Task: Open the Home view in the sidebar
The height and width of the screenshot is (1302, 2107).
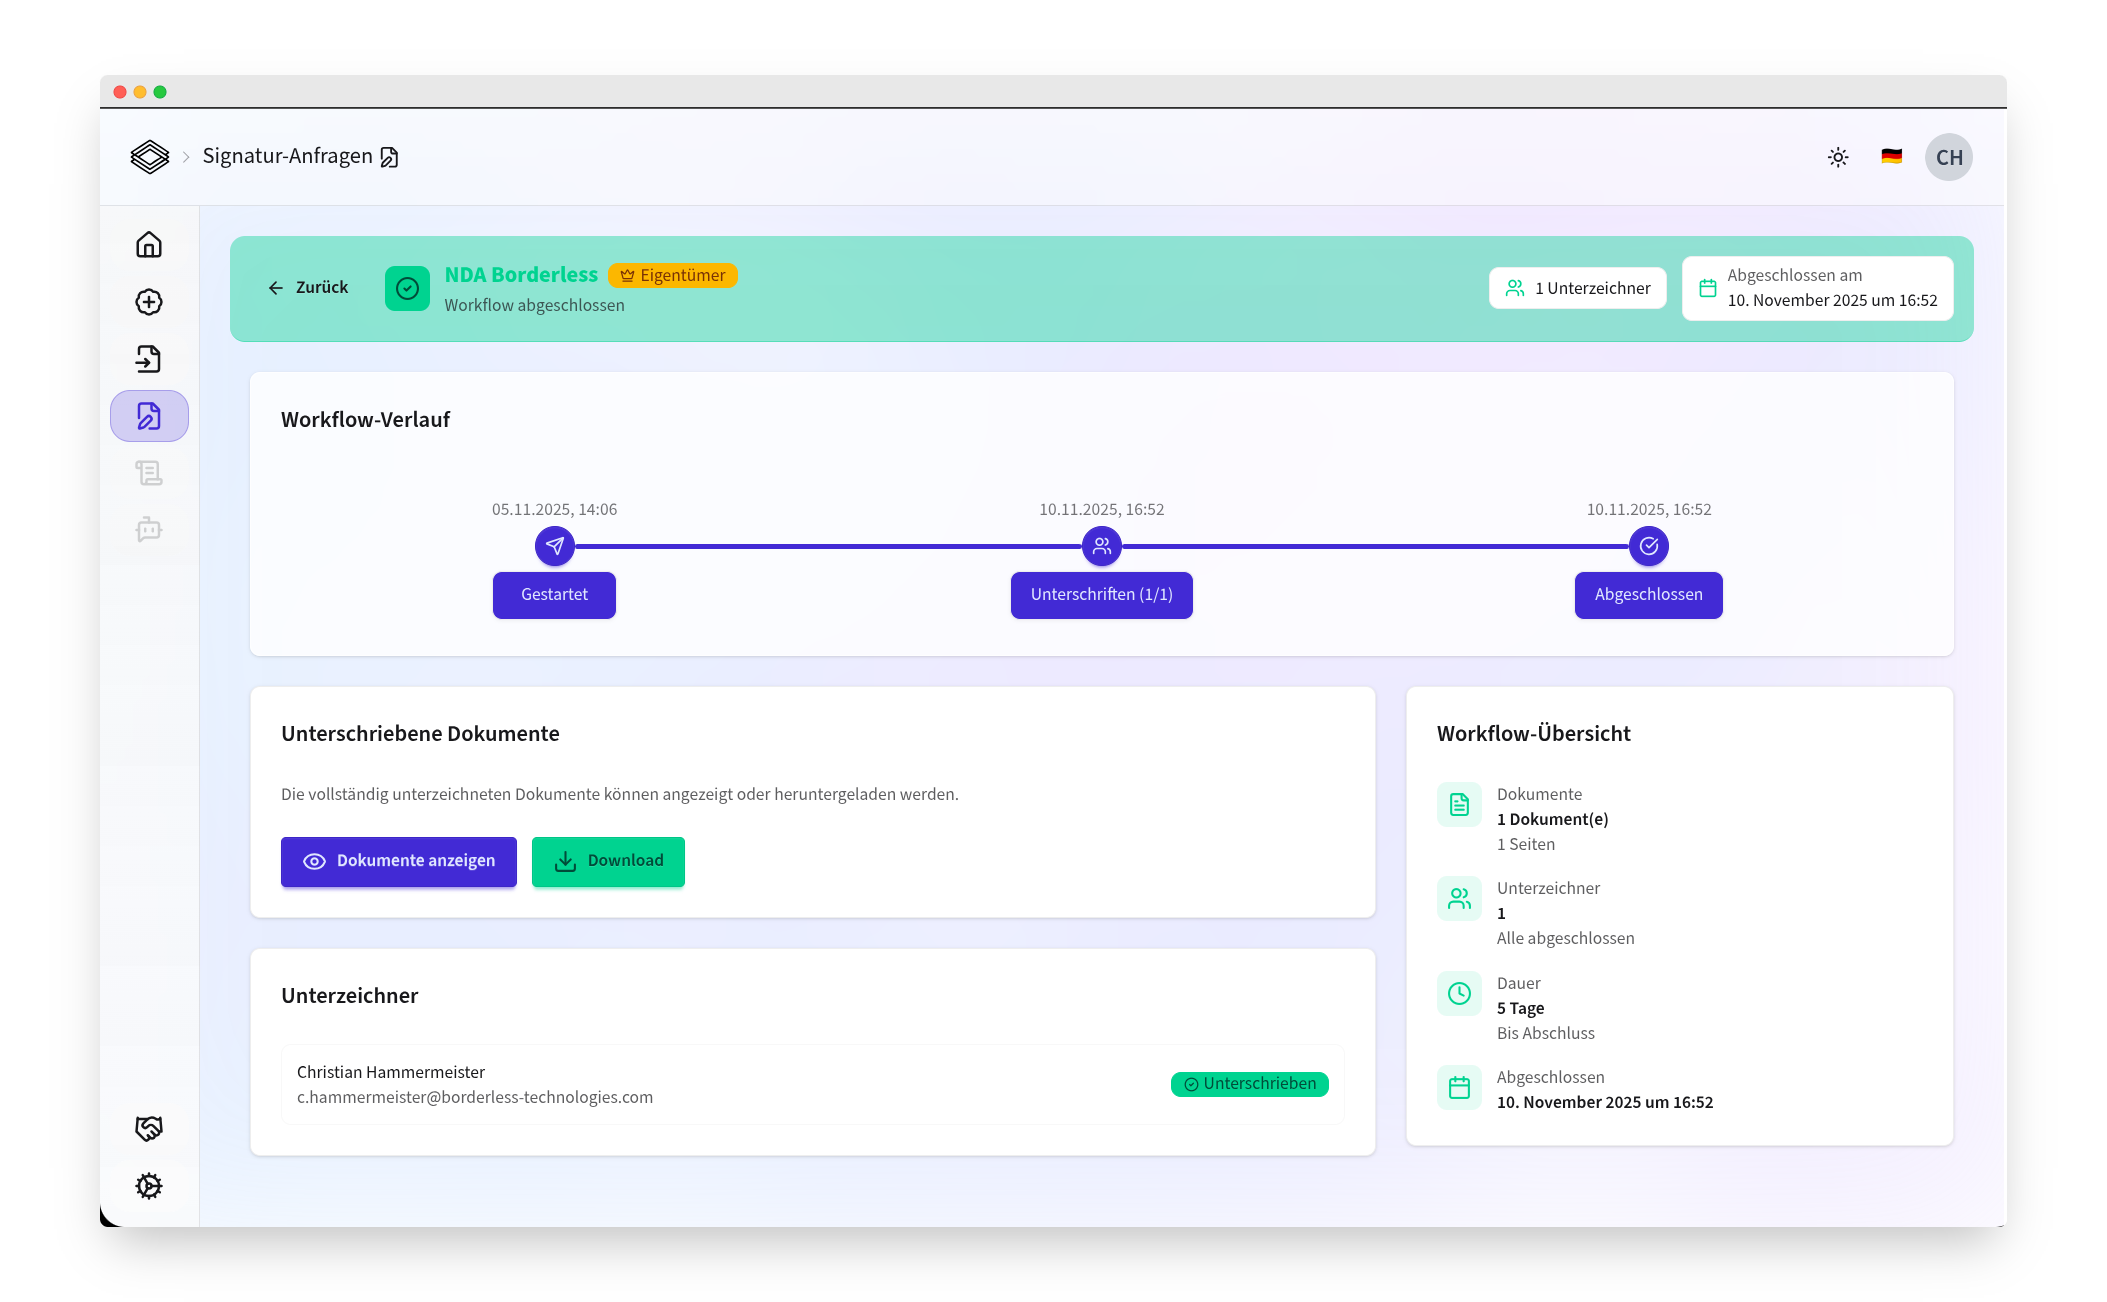Action: tap(148, 244)
